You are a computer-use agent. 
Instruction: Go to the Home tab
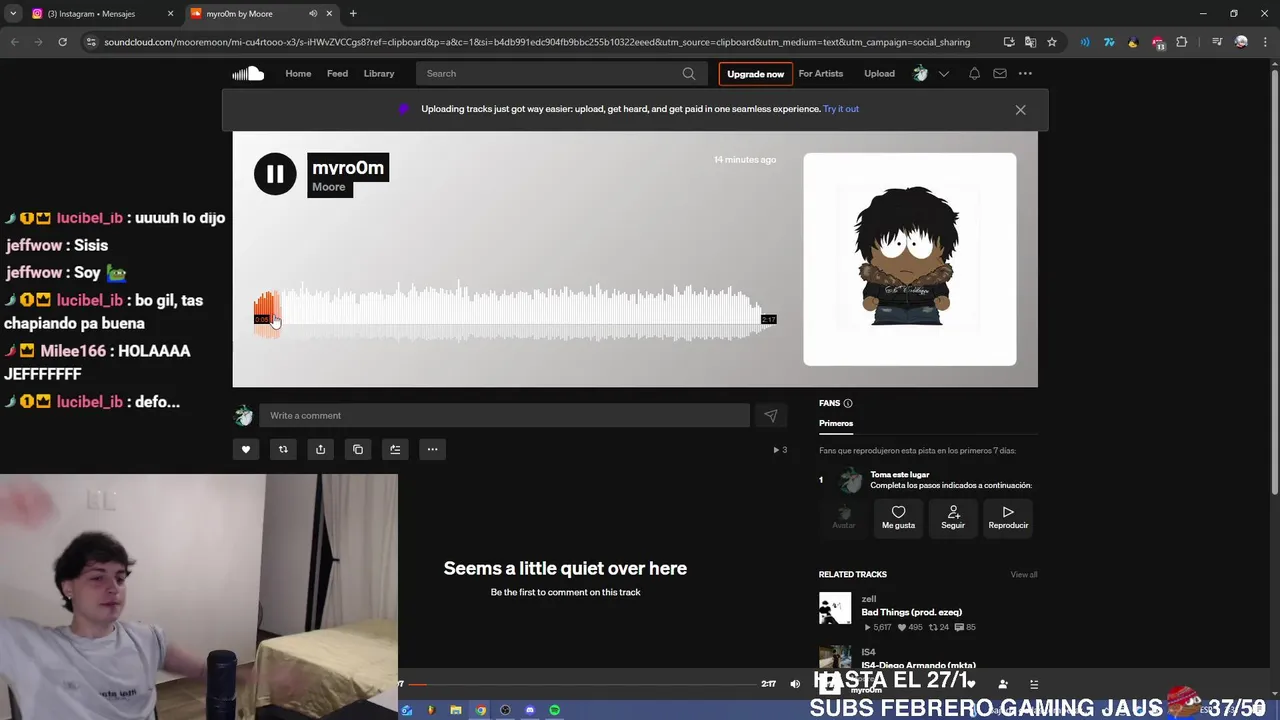pyautogui.click(x=298, y=73)
